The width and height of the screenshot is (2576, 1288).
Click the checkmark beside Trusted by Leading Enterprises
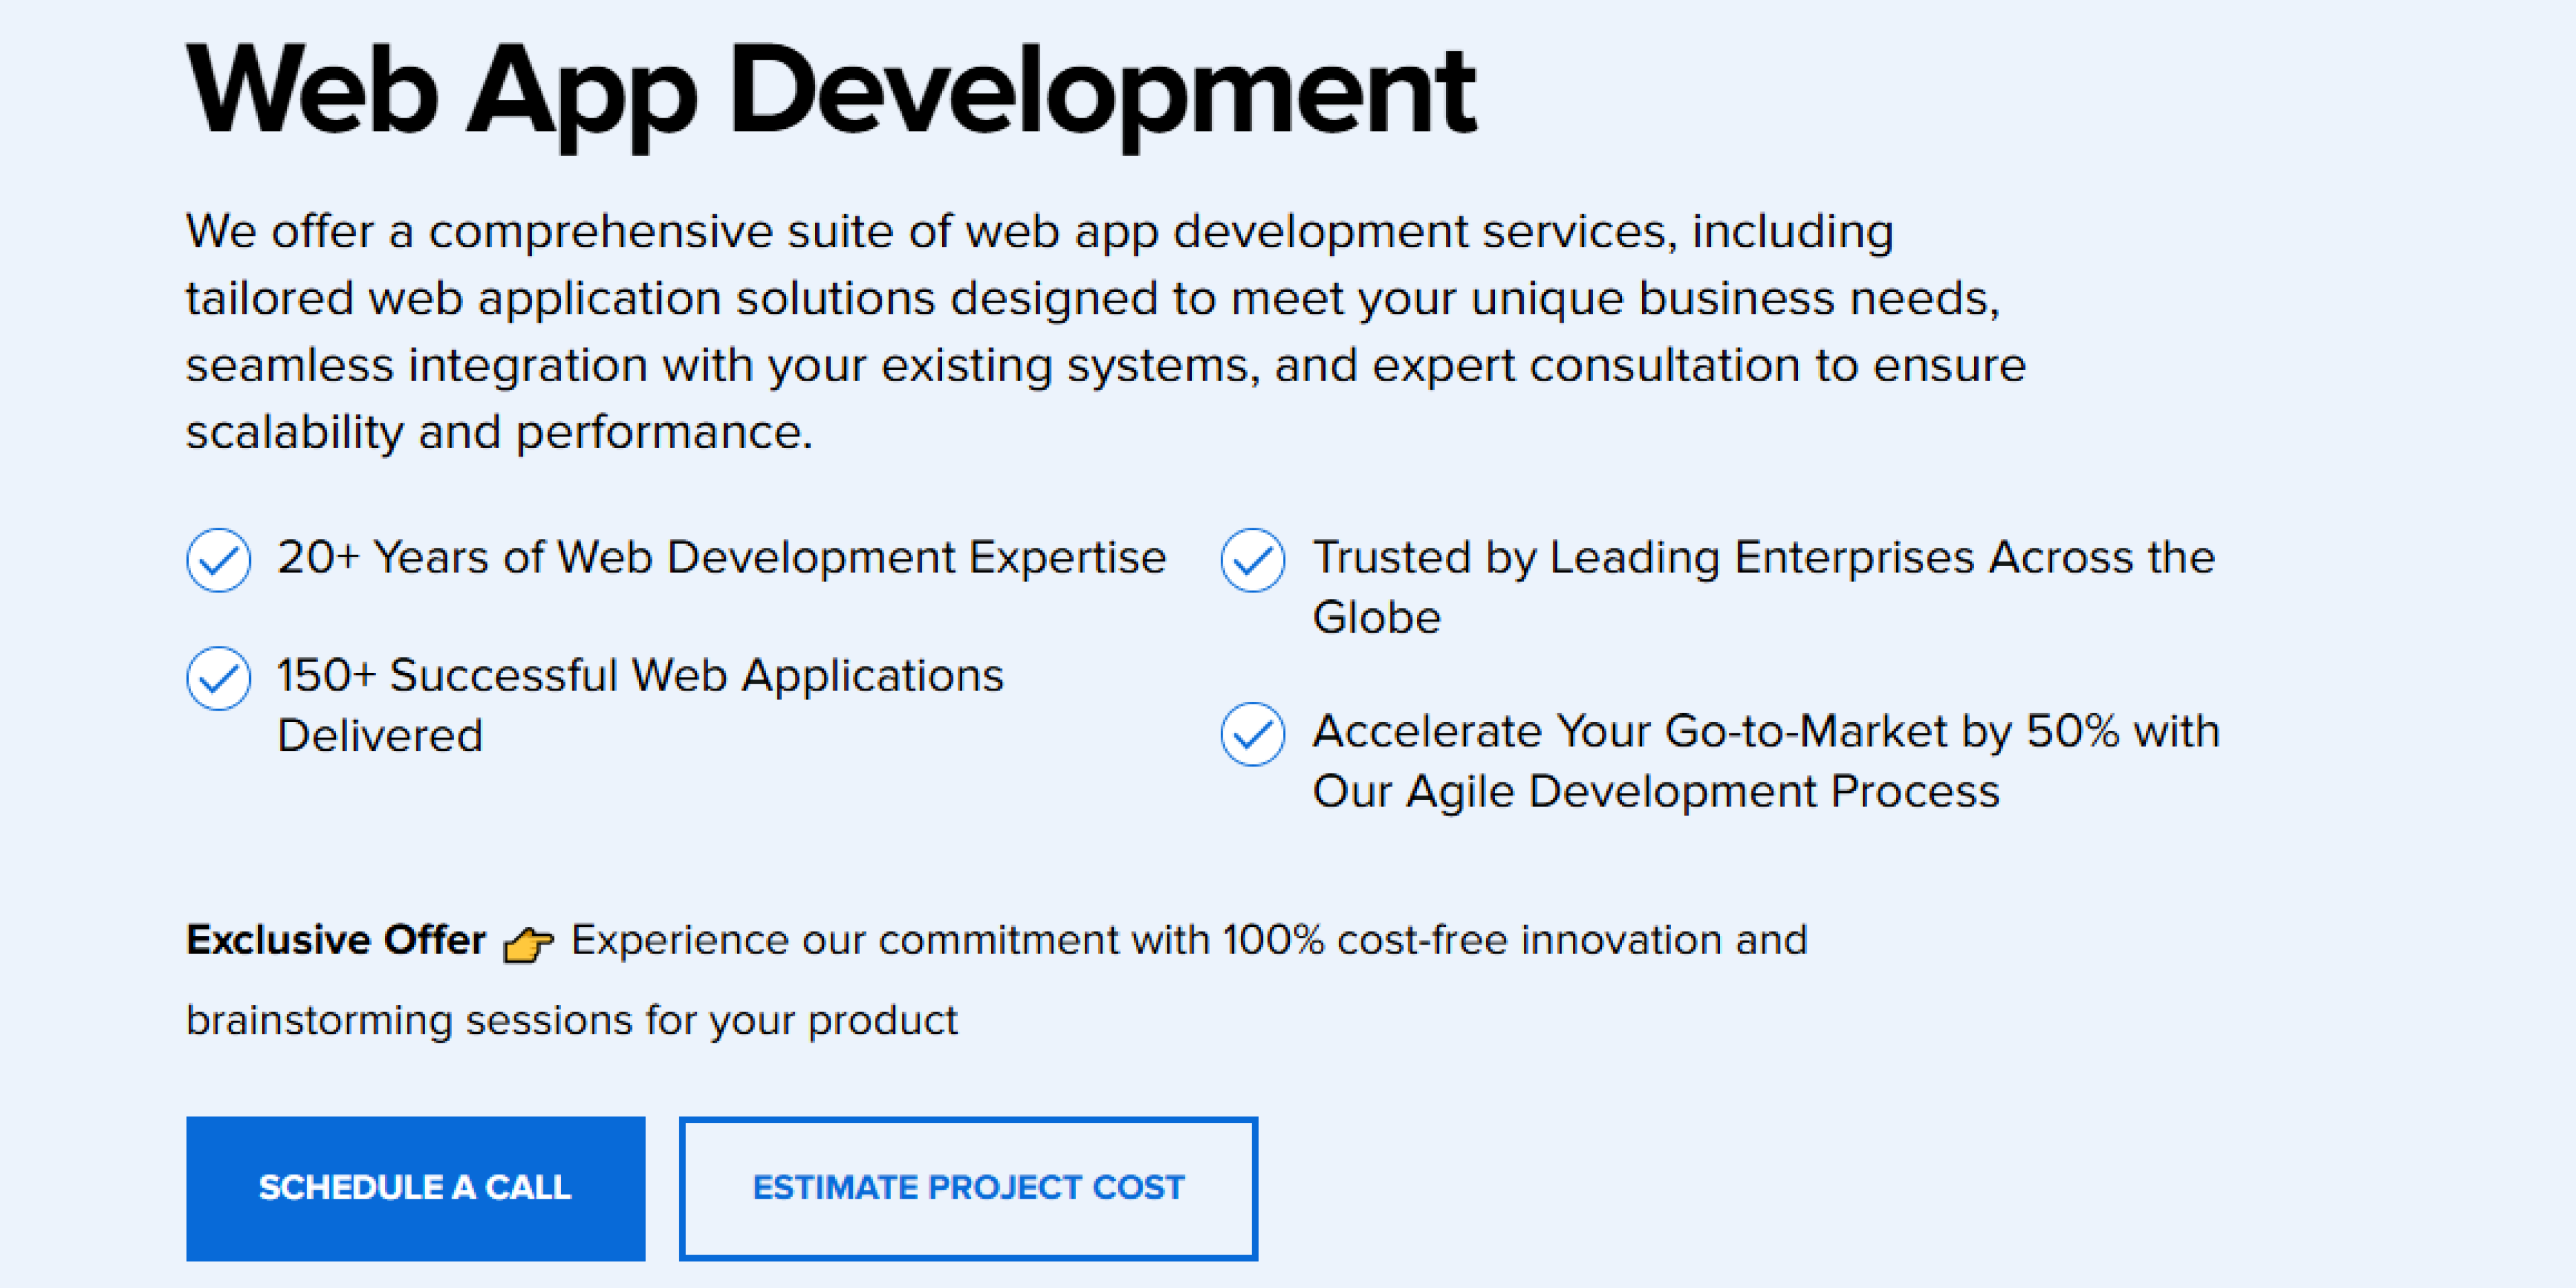(1252, 560)
